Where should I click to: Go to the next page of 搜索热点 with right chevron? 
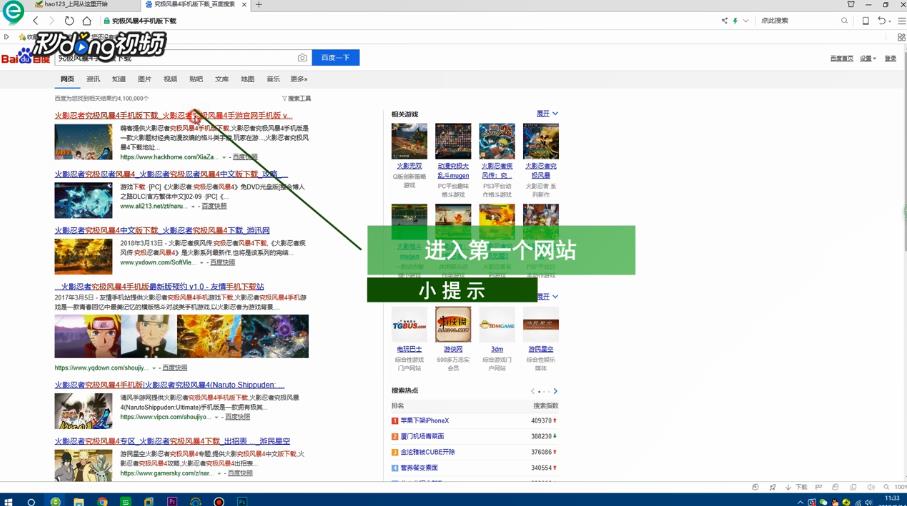(x=555, y=391)
